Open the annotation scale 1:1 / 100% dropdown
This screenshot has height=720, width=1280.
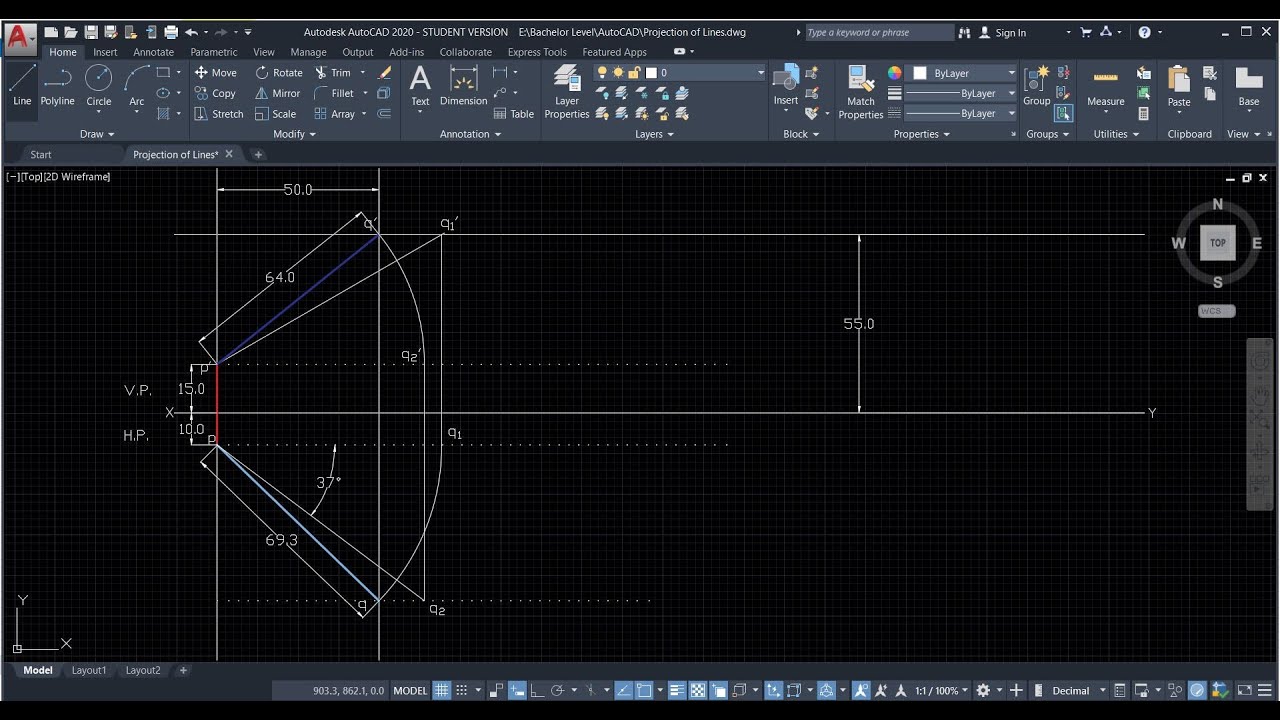941,690
